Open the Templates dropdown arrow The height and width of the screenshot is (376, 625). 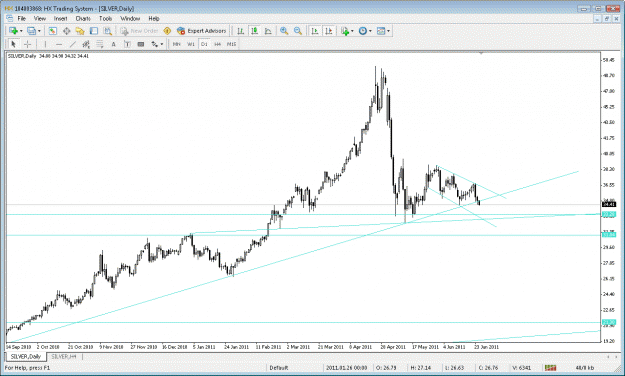coord(388,31)
